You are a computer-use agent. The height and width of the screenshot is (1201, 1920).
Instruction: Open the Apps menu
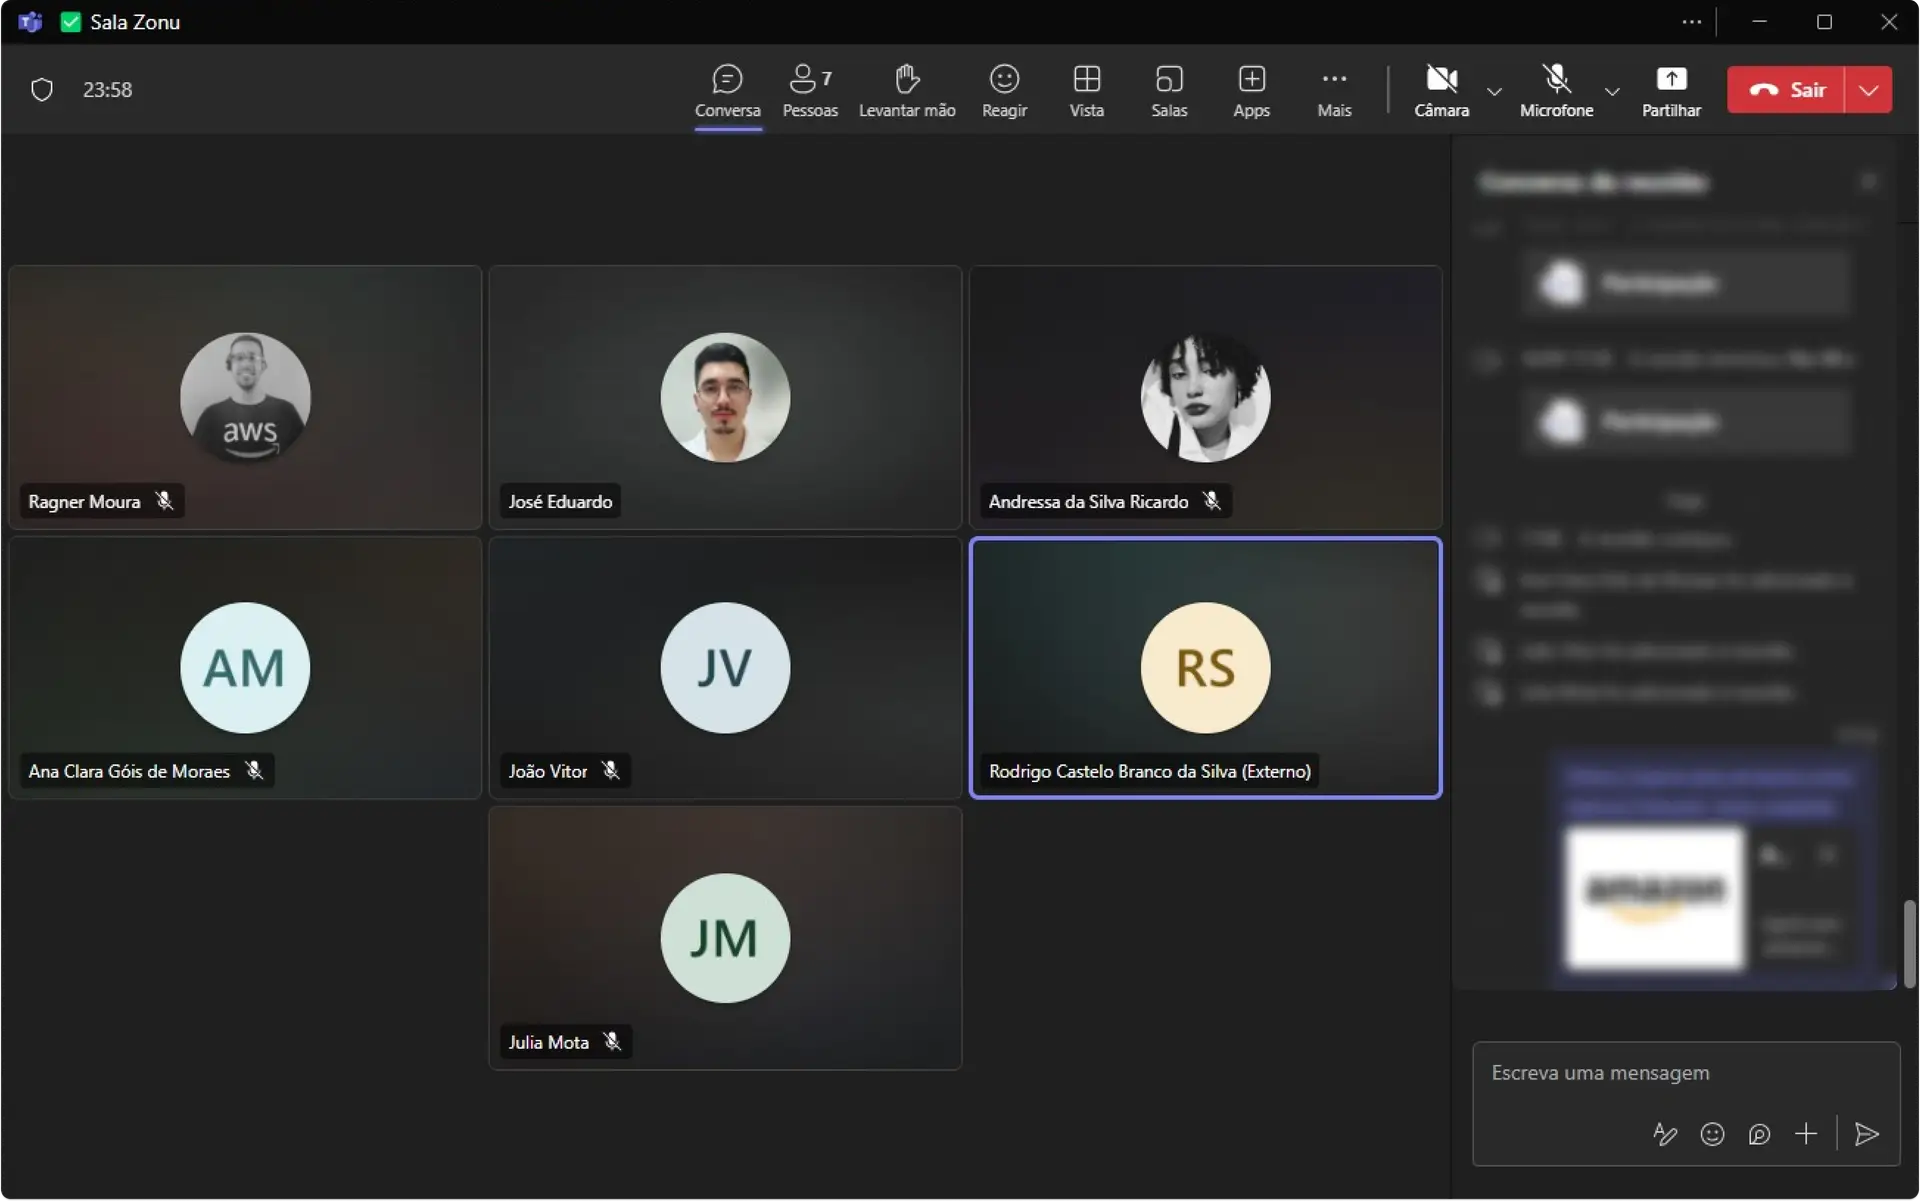(1251, 90)
